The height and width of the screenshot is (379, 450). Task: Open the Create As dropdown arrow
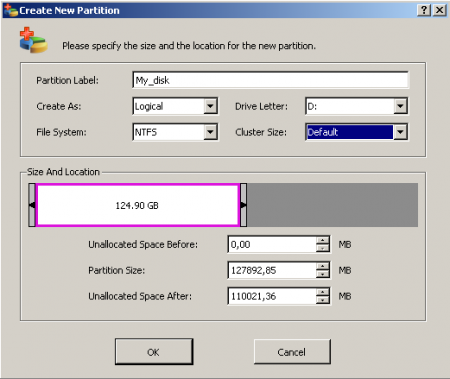click(210, 106)
